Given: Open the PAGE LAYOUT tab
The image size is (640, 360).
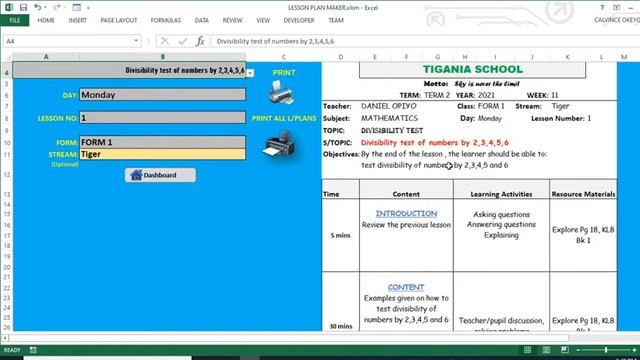Looking at the screenshot, I should tap(119, 20).
